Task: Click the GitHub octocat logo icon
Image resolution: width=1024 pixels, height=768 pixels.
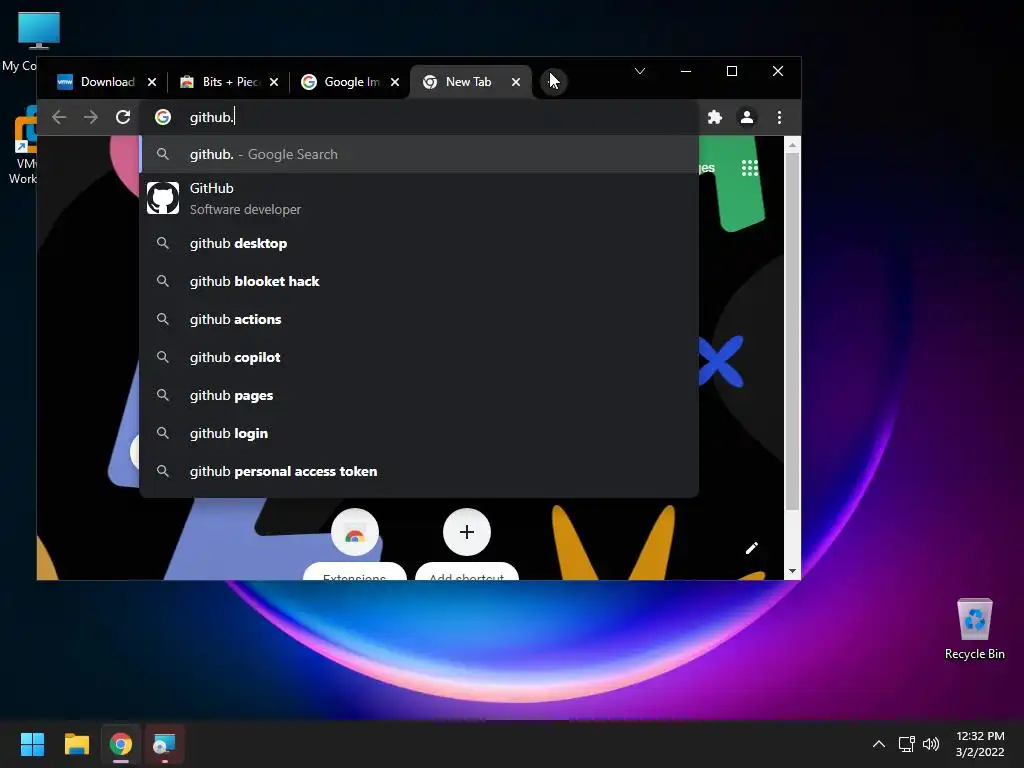Action: [163, 198]
